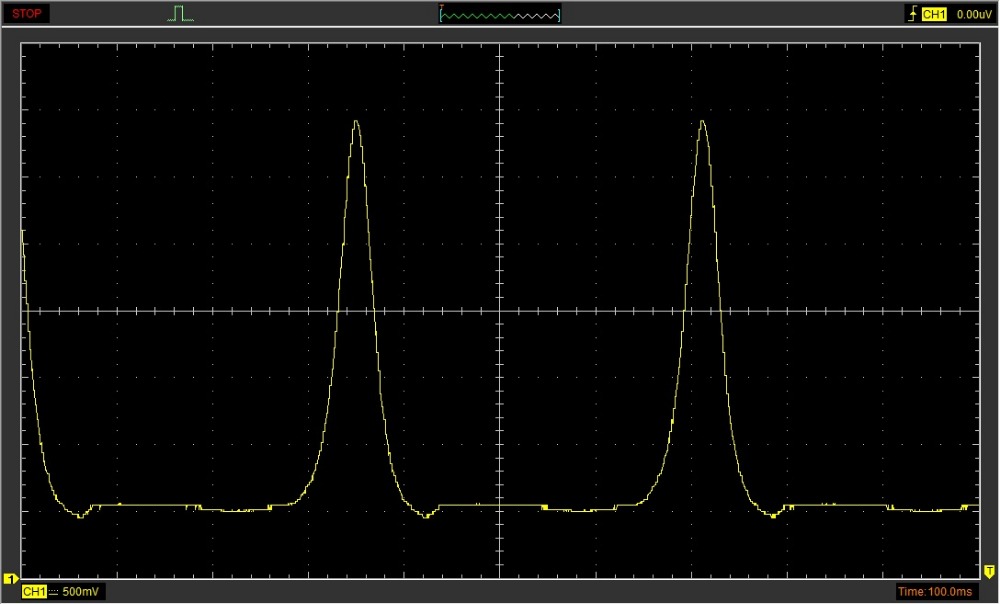Click the red trigger position marker in overview
Screen dimensions: 1000x604
[441, 7]
